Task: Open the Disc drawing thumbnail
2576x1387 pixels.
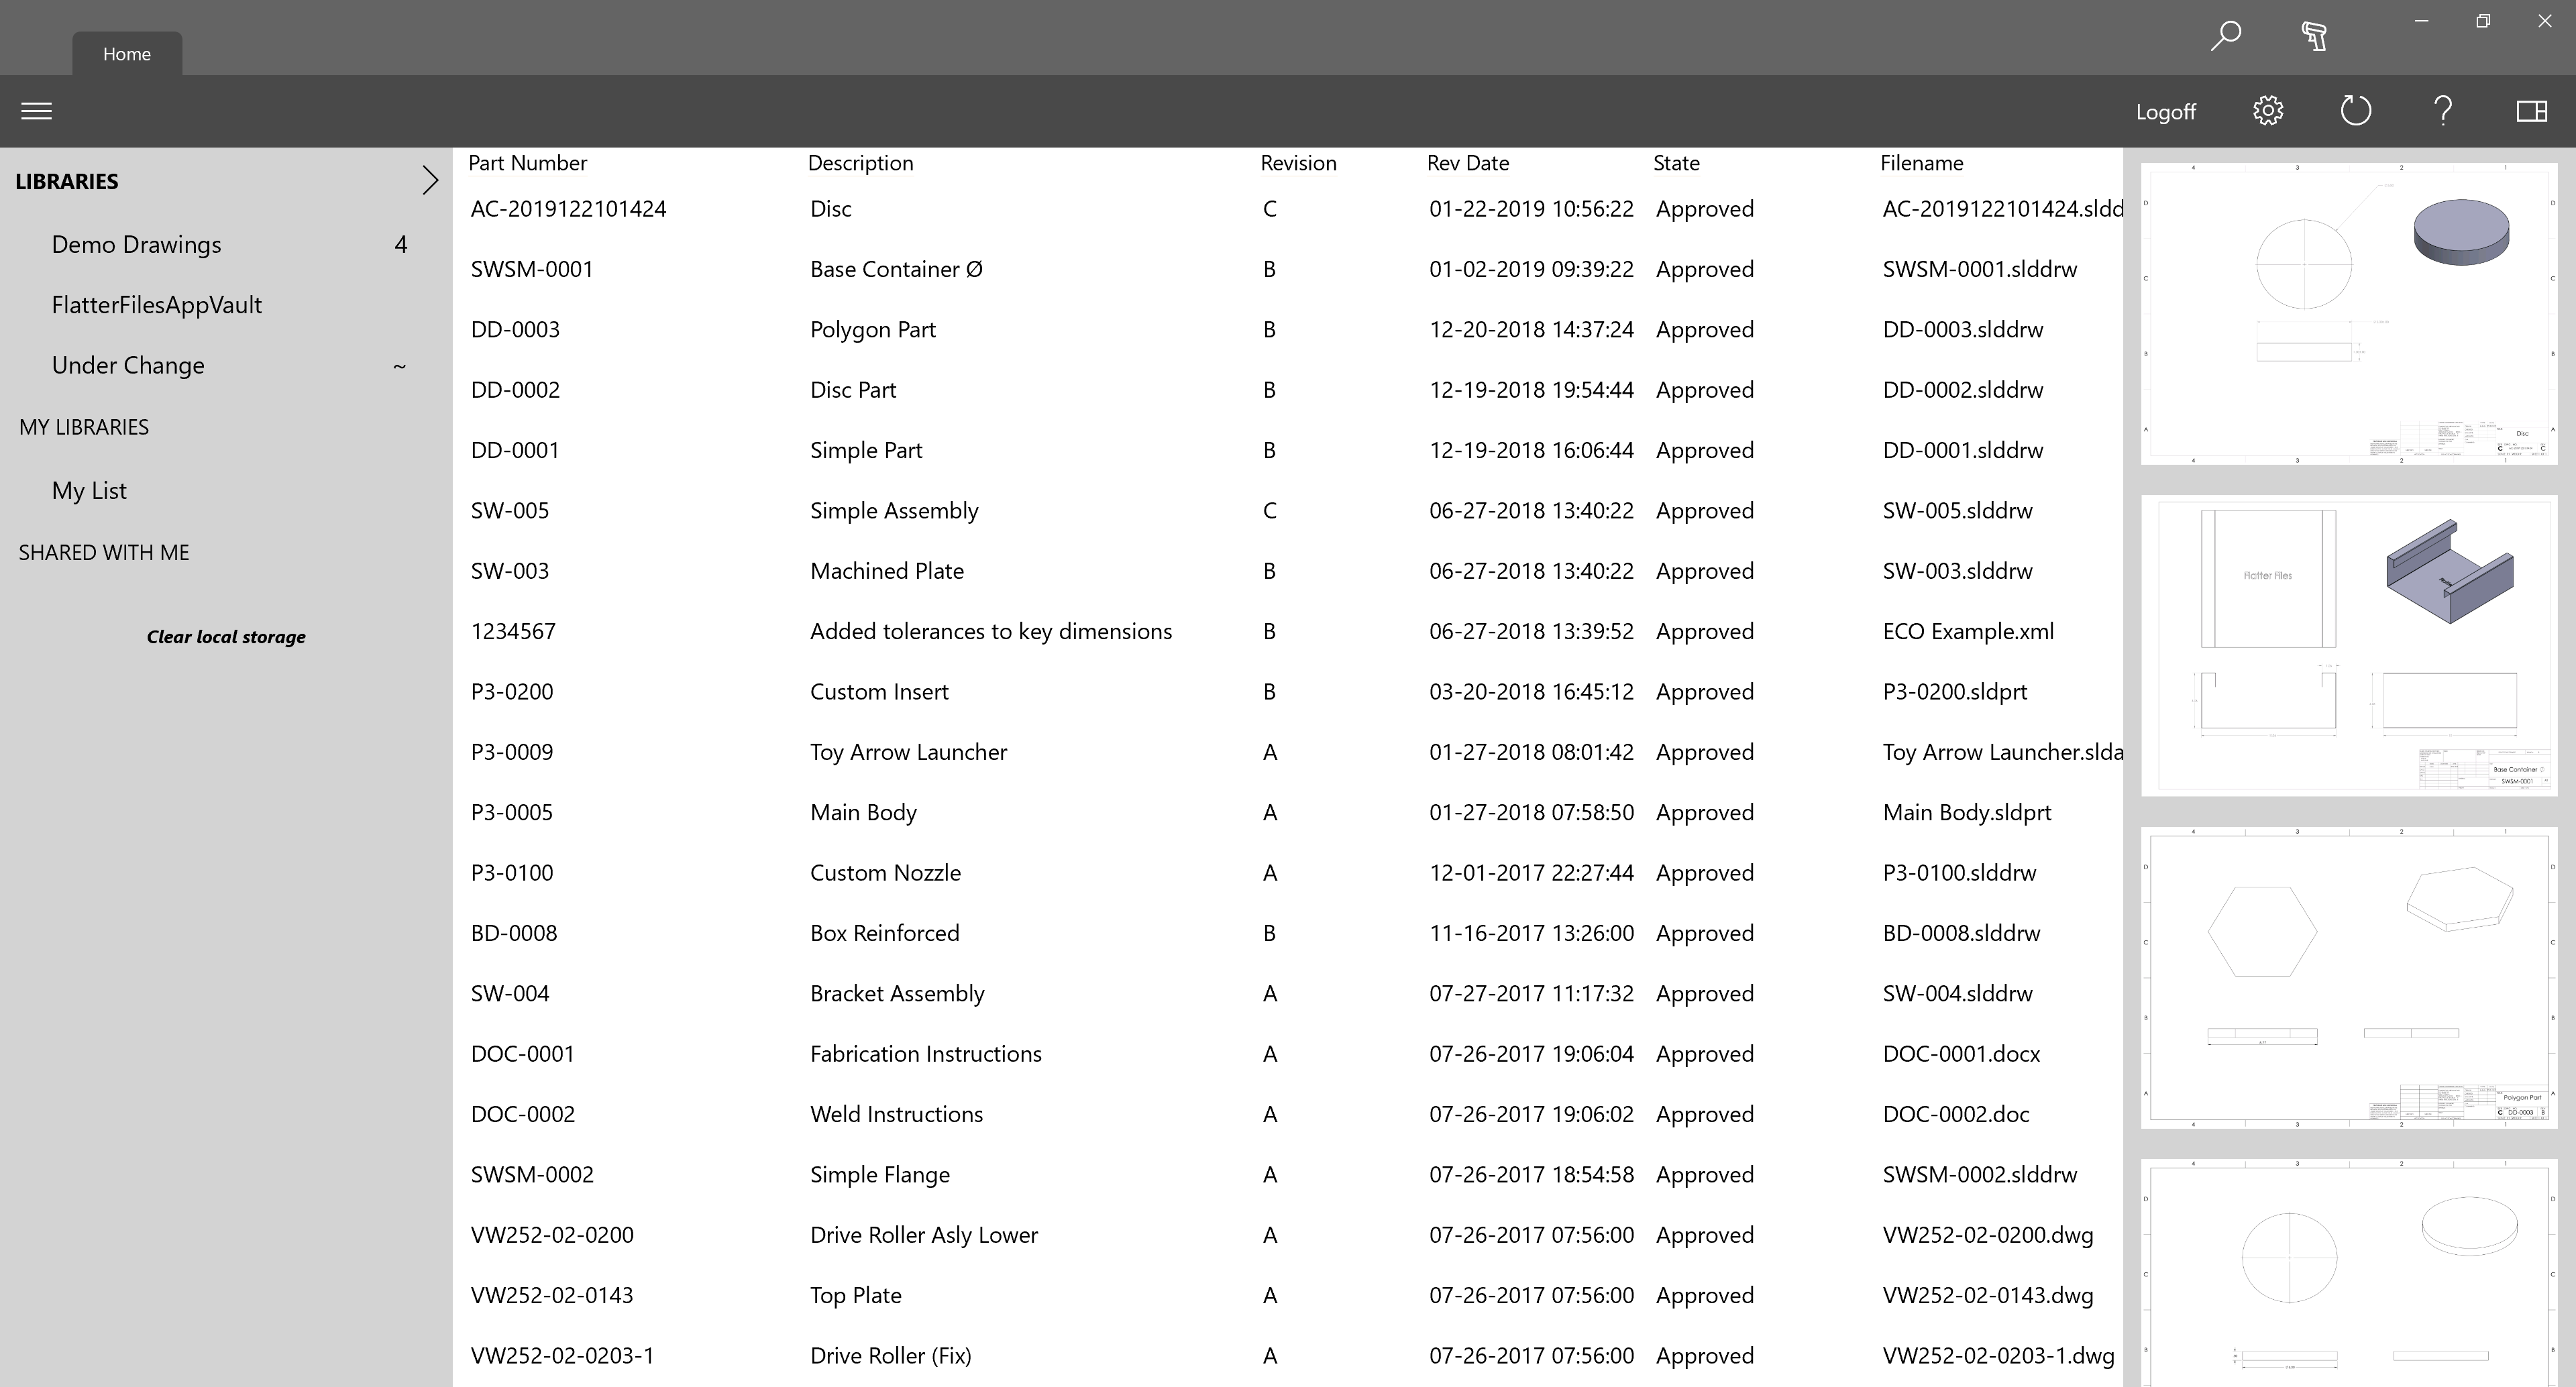Action: pos(2349,314)
